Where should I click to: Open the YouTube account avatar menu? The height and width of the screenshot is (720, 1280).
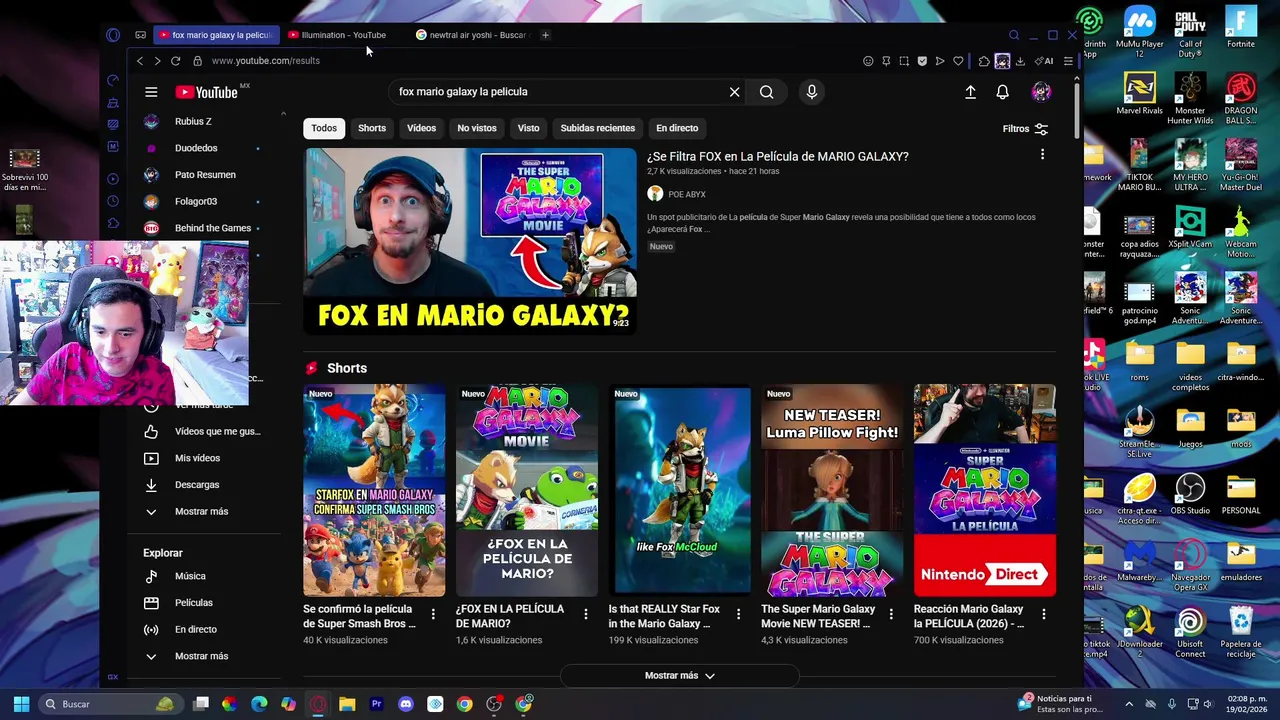pyautogui.click(x=1041, y=92)
